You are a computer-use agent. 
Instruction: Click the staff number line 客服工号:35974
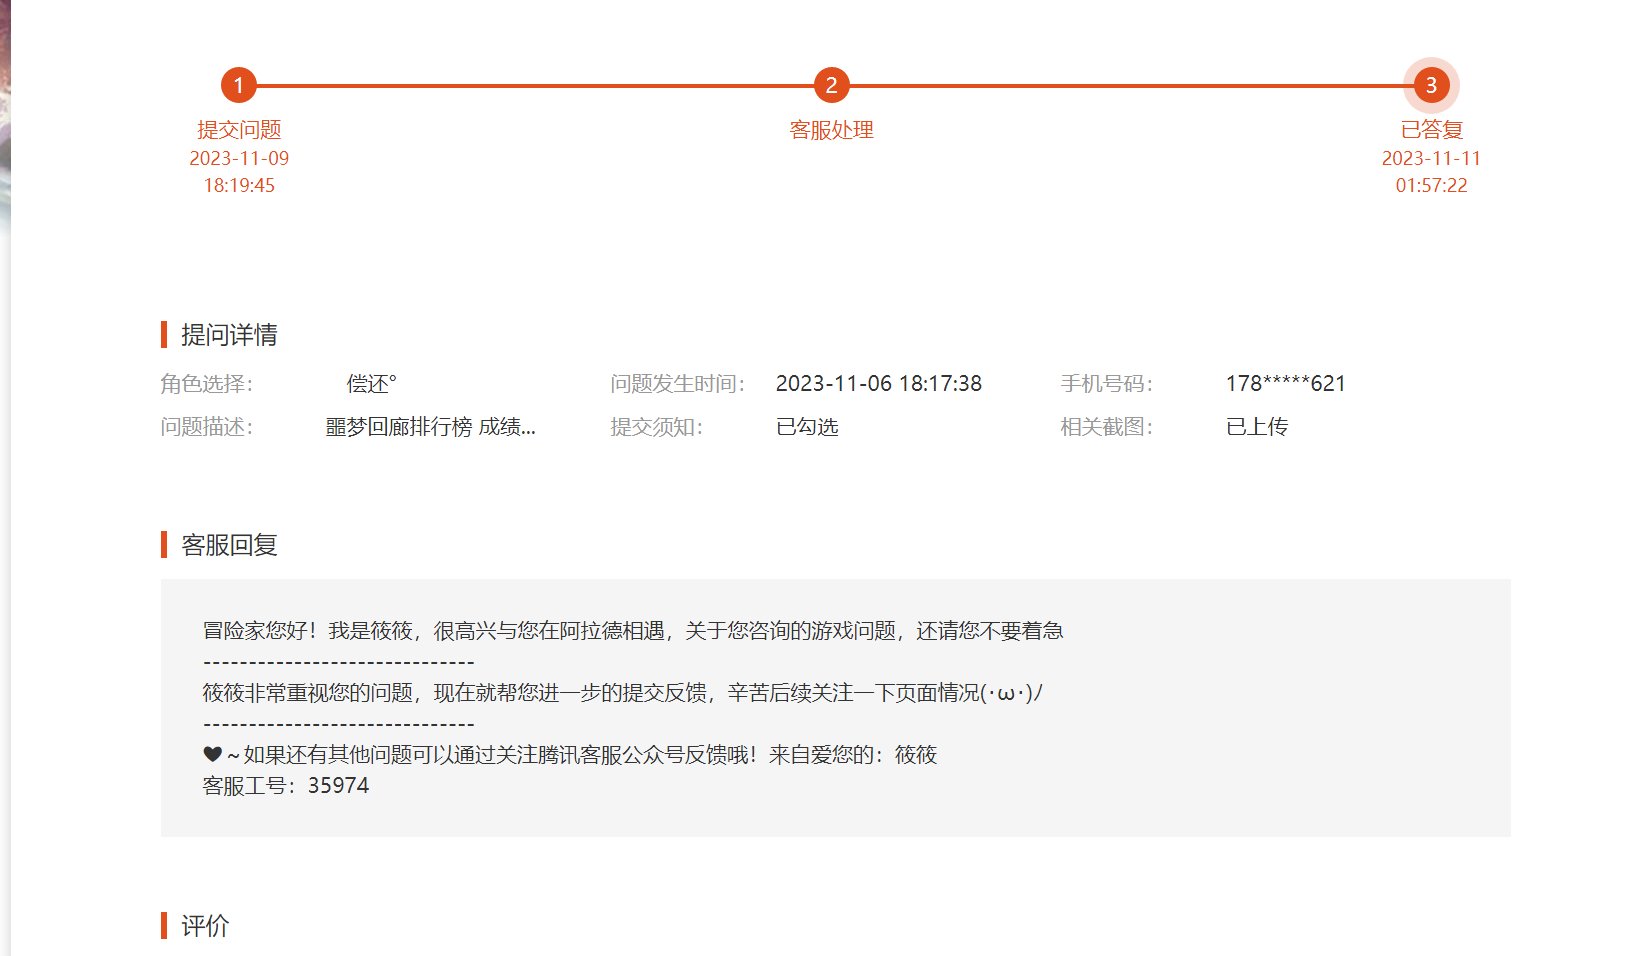(x=286, y=786)
